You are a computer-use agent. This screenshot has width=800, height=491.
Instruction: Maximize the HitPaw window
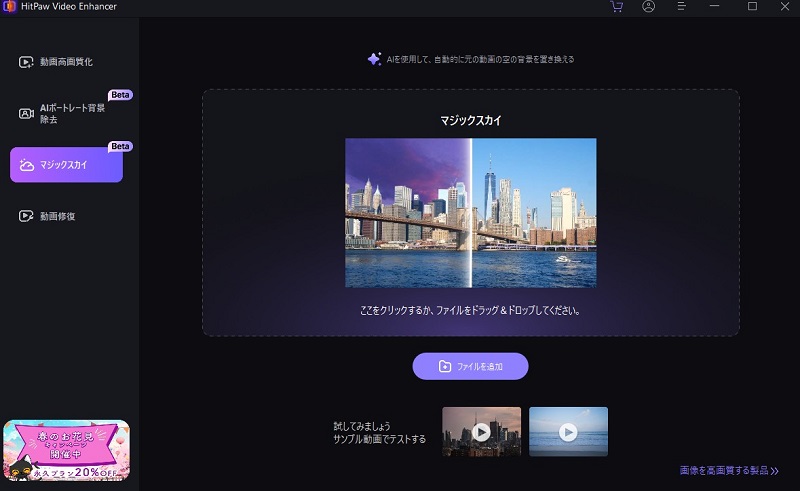point(752,7)
